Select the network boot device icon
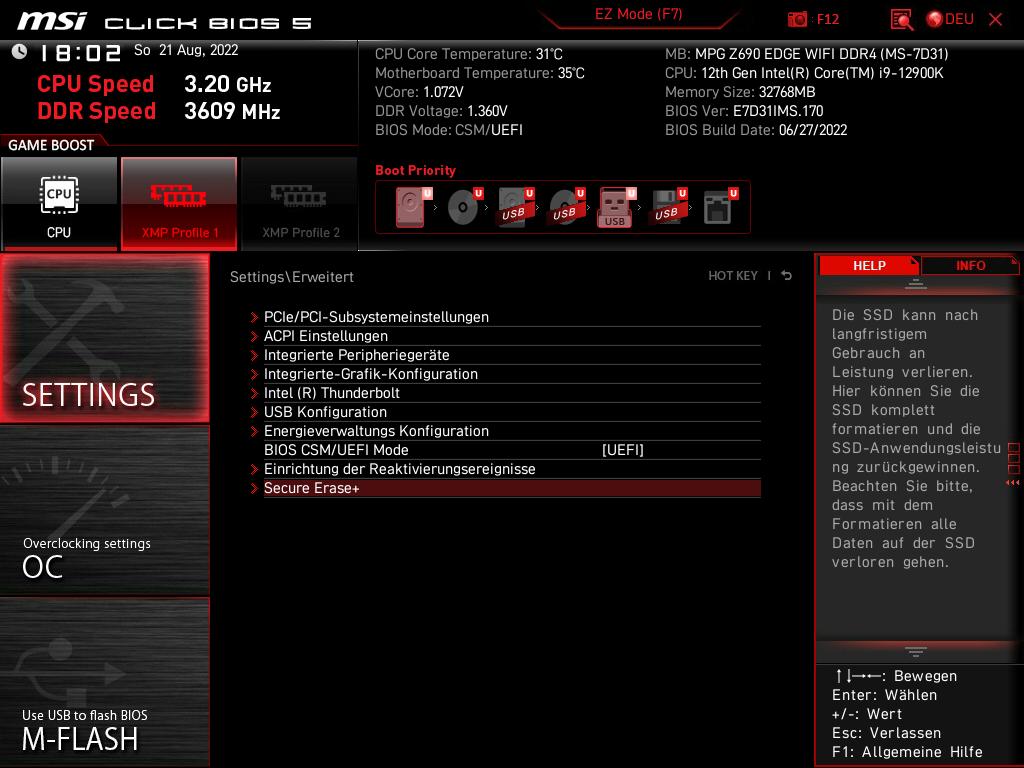The height and width of the screenshot is (768, 1024). pyautogui.click(x=720, y=207)
